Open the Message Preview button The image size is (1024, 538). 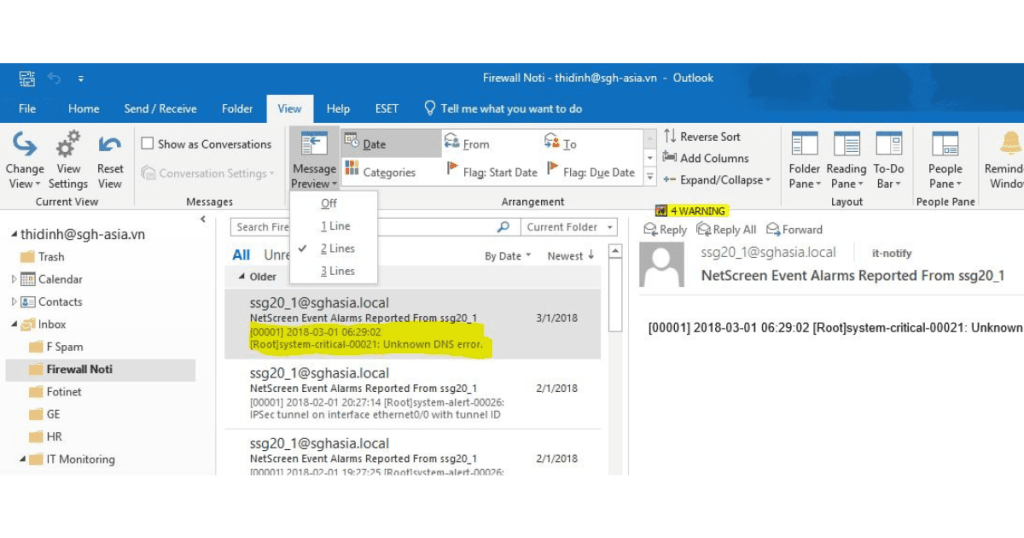[313, 161]
